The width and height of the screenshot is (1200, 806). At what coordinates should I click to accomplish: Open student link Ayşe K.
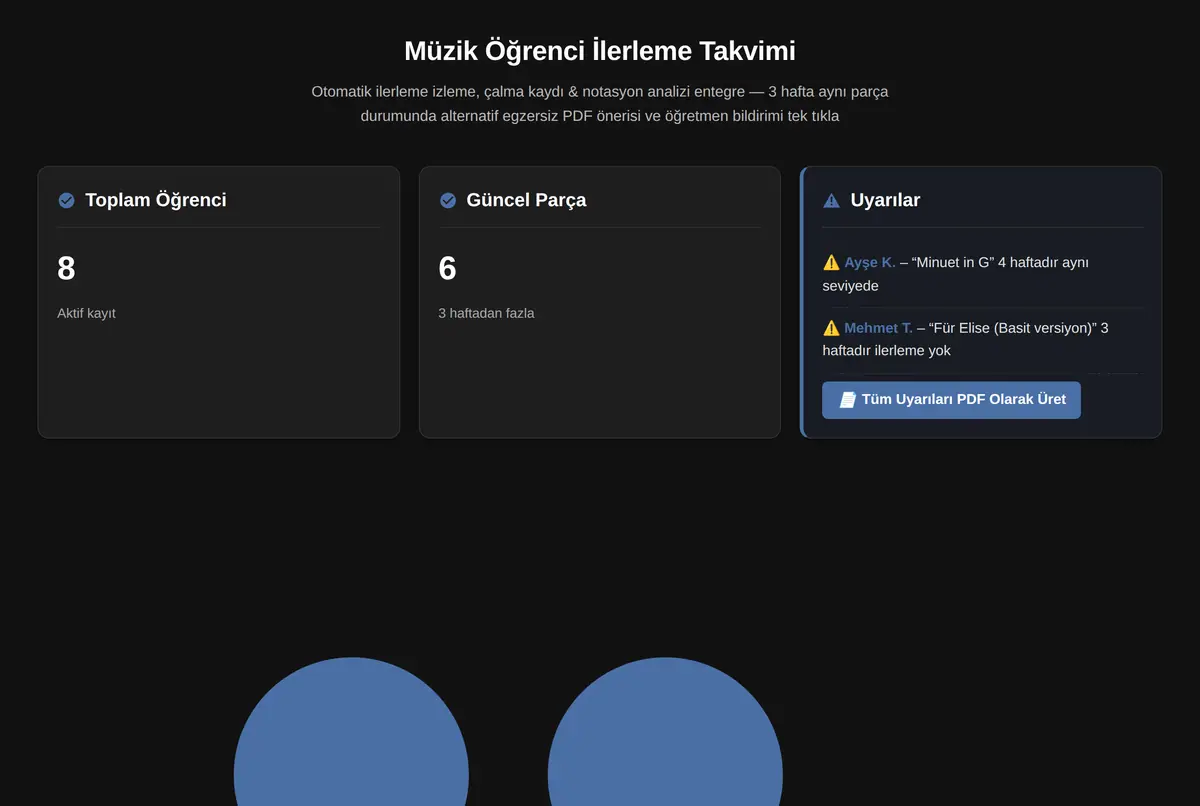point(870,262)
